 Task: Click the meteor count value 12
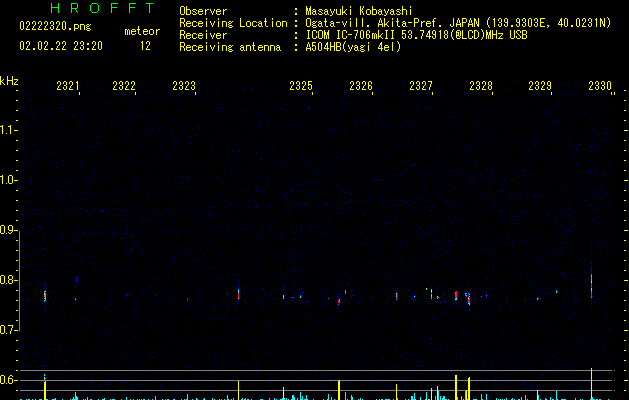[145, 46]
